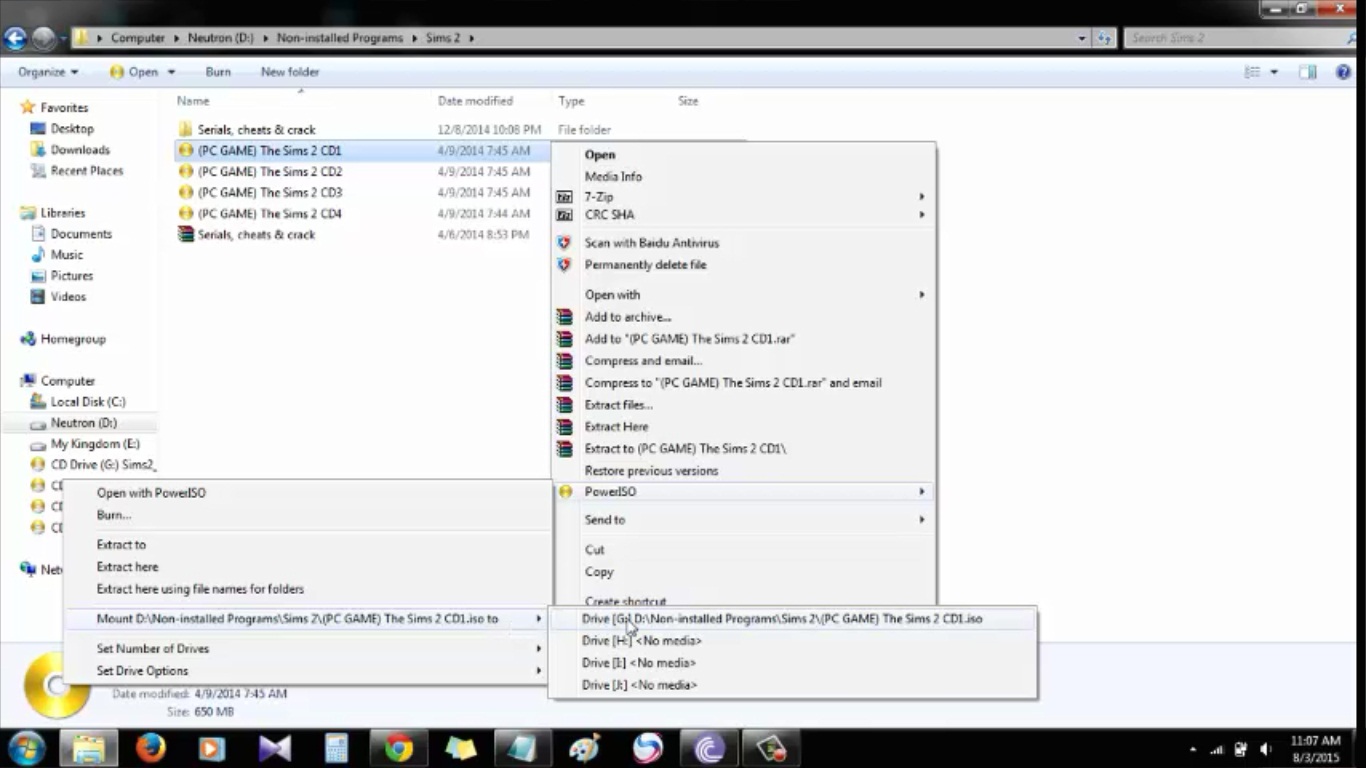Open the PowerISO submenu entry

click(743, 491)
